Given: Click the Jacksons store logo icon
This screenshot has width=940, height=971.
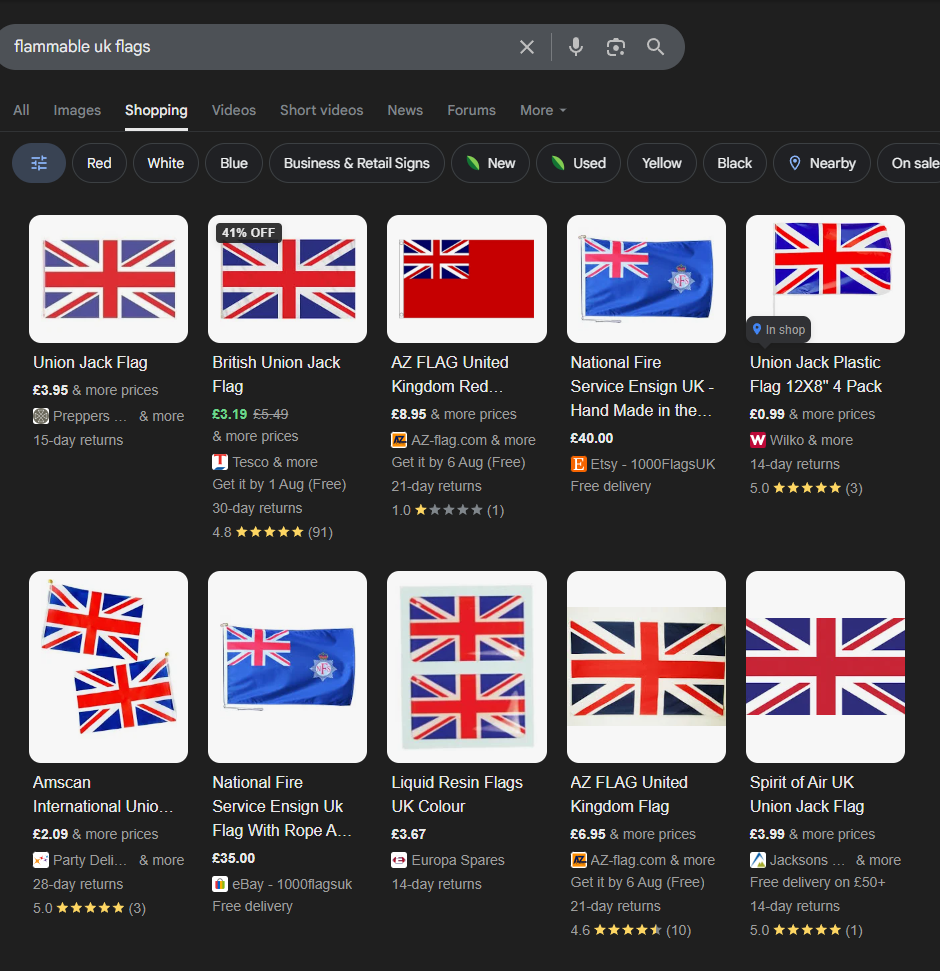Looking at the screenshot, I should (757, 860).
